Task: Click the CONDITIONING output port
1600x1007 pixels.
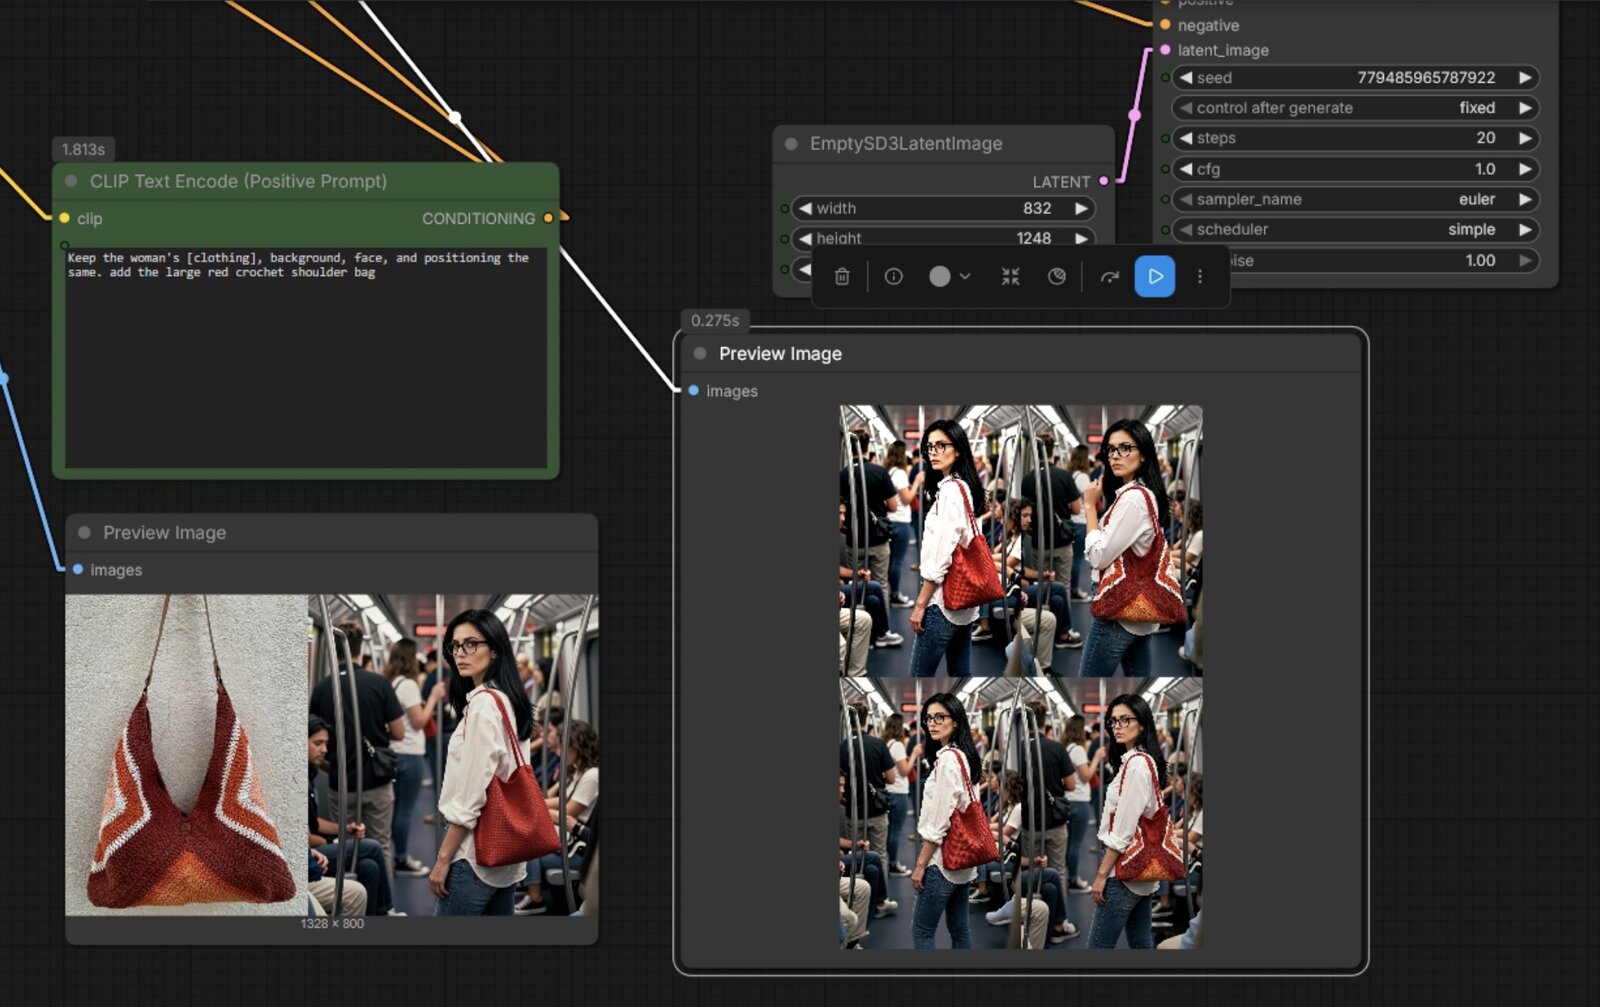Action: (x=548, y=218)
